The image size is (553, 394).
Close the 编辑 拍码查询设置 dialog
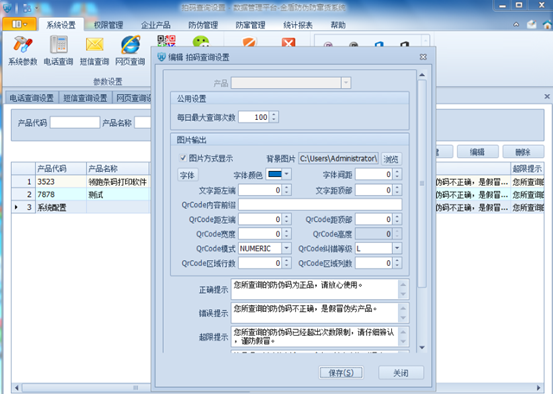click(x=423, y=57)
